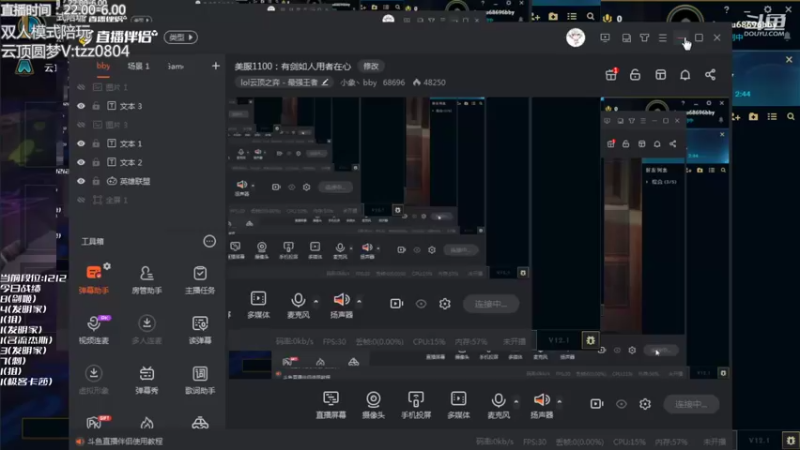
Task: Edit the lol云顶之弈 category selector
Action: [x=284, y=82]
